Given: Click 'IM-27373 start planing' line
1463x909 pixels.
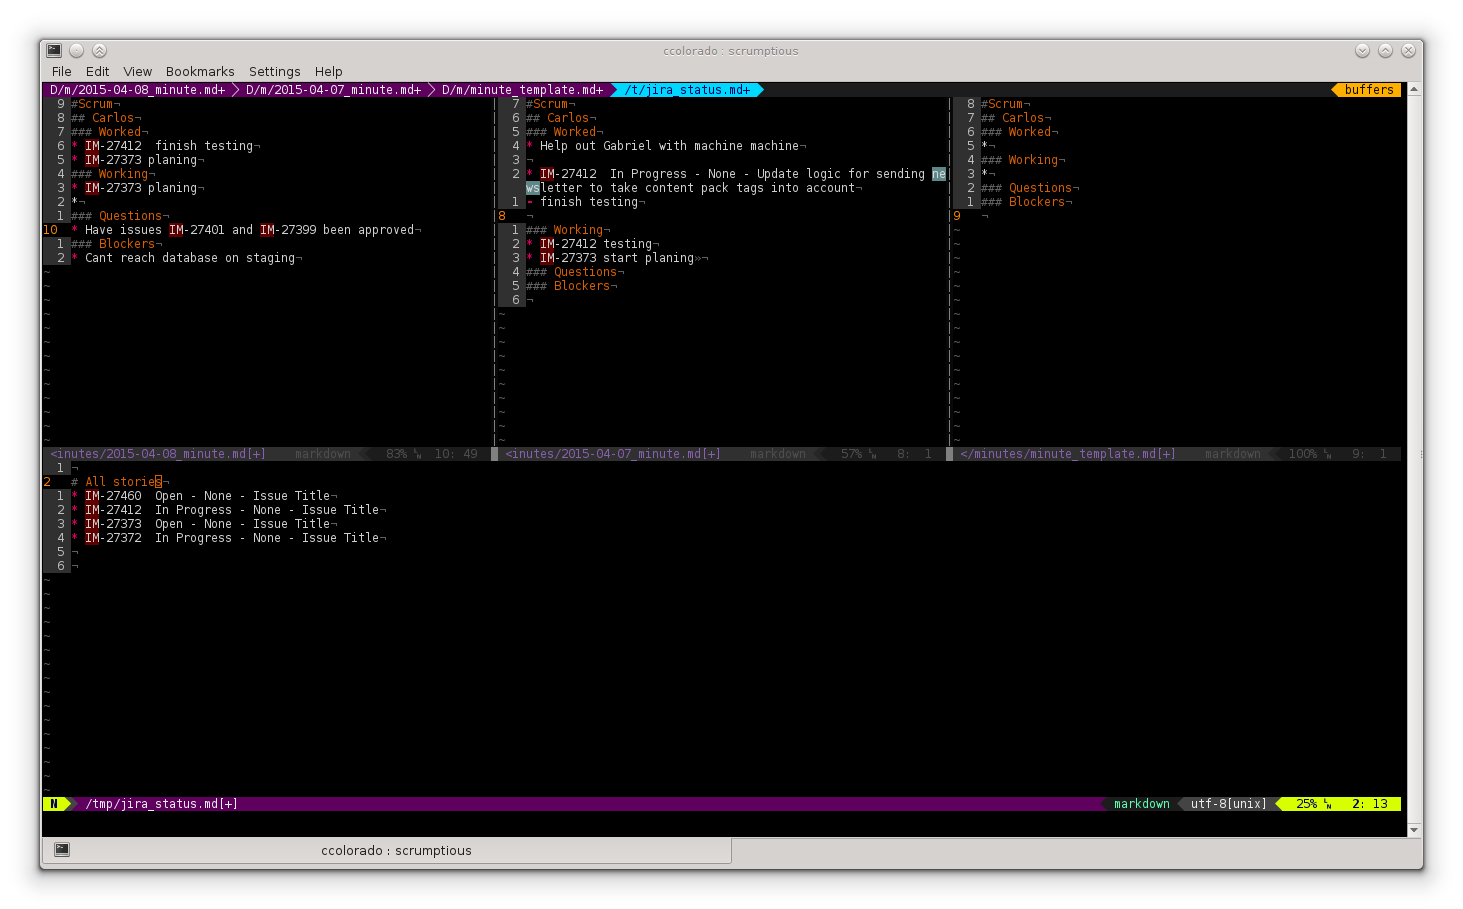Looking at the screenshot, I should [x=617, y=258].
